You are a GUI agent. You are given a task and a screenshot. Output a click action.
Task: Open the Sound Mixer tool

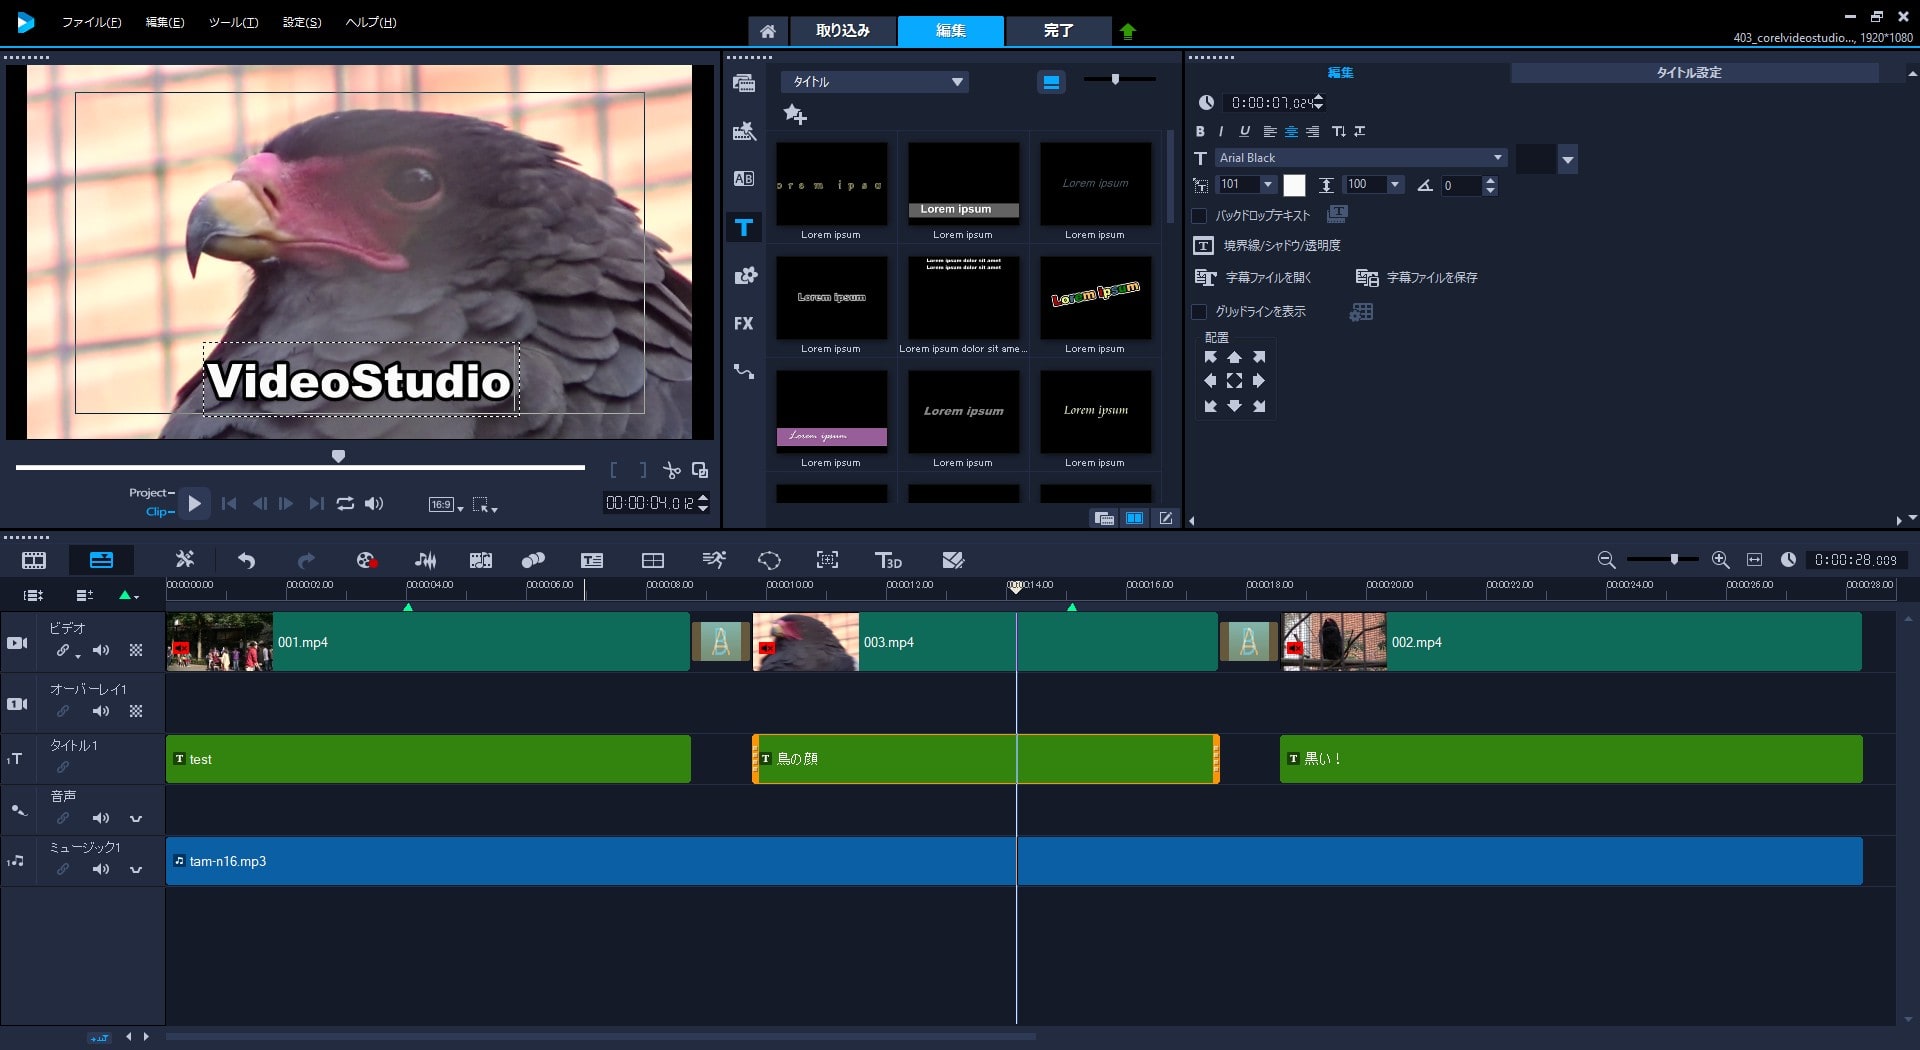(425, 560)
